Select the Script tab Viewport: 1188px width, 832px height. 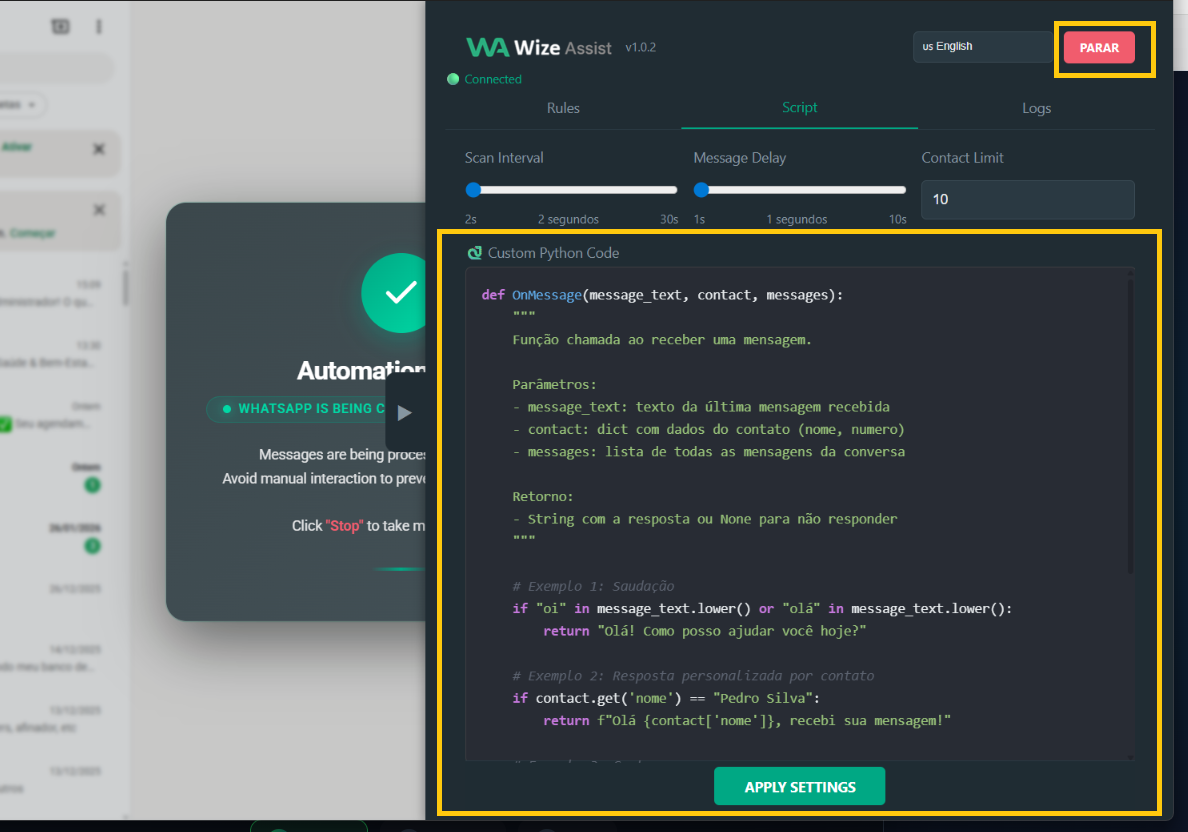[x=799, y=108]
